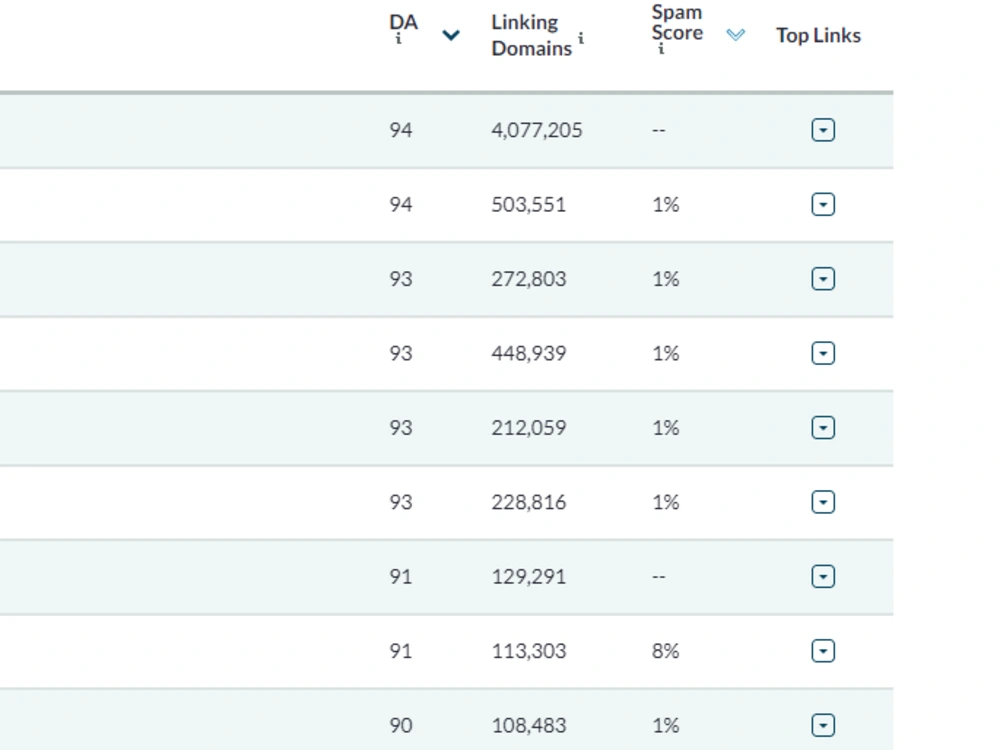Expand Top Links for the 212,059 row
1000x750 pixels.
(823, 428)
